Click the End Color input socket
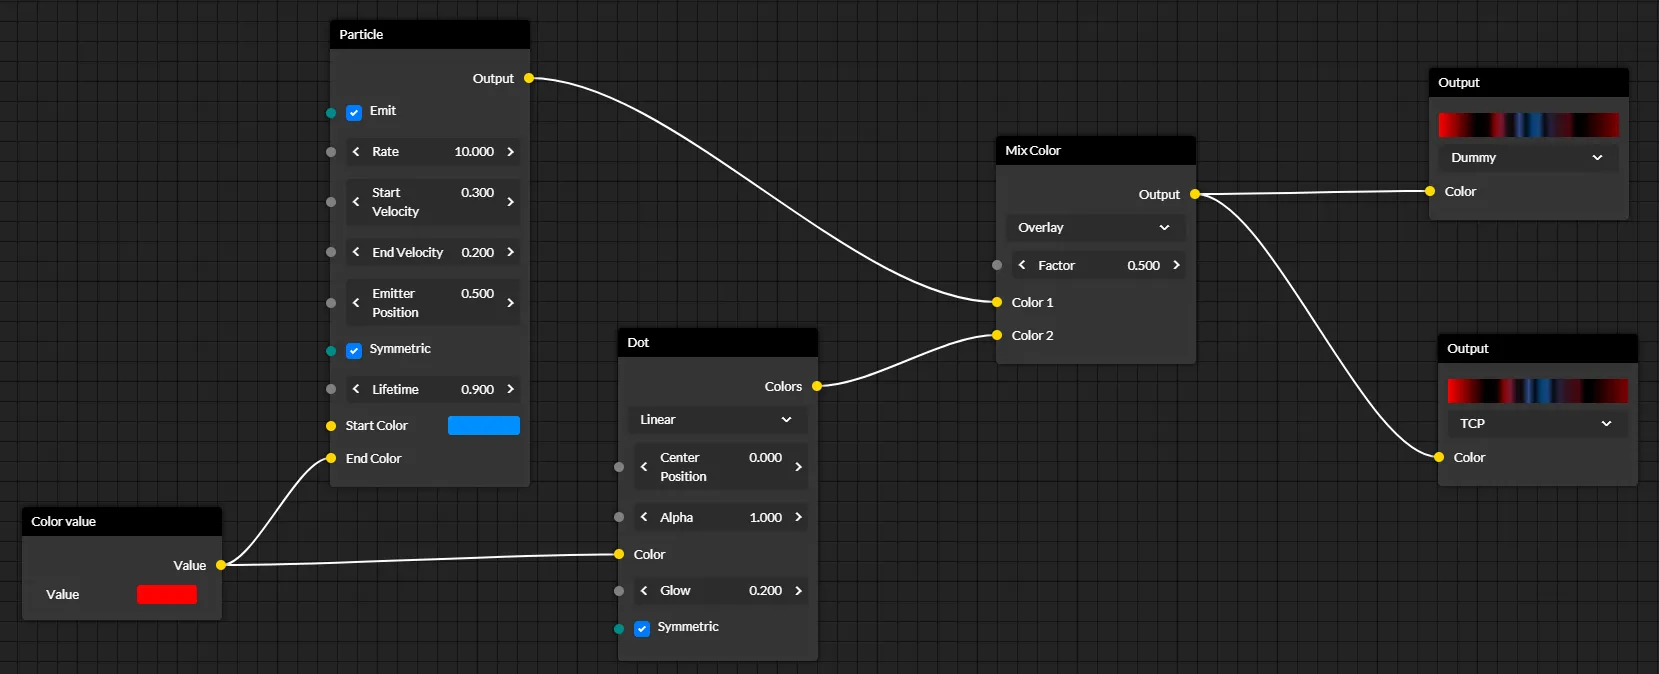Screen dimensions: 1659x674 click(331, 459)
